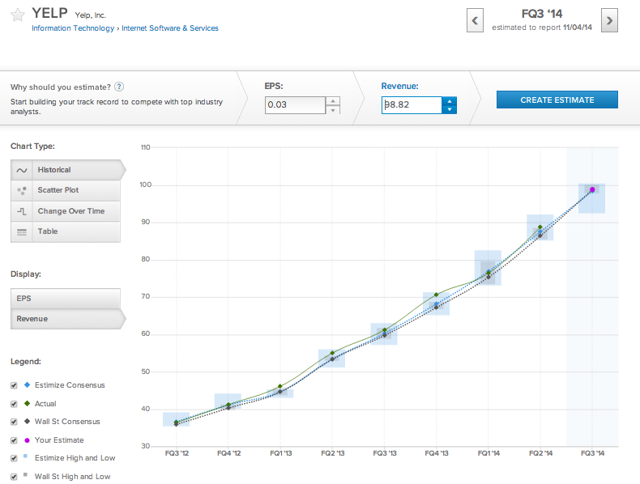Toggle the Wall St High and Low checkbox
The width and height of the screenshot is (640, 484).
pos(14,477)
